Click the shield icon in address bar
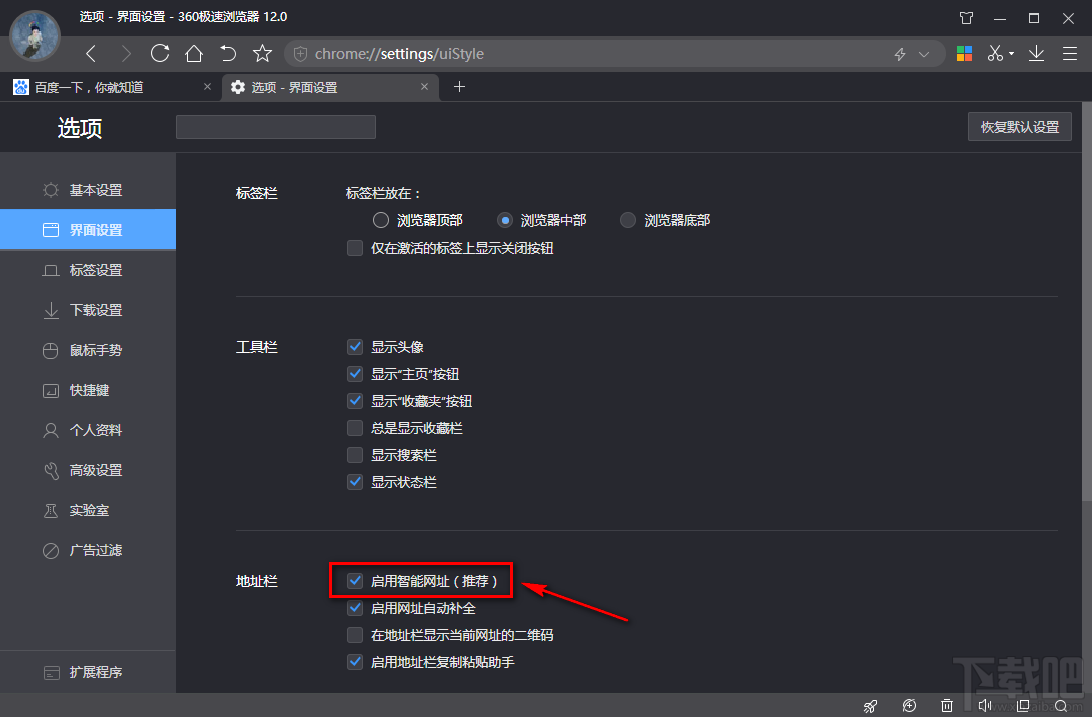This screenshot has width=1092, height=717. pos(300,54)
